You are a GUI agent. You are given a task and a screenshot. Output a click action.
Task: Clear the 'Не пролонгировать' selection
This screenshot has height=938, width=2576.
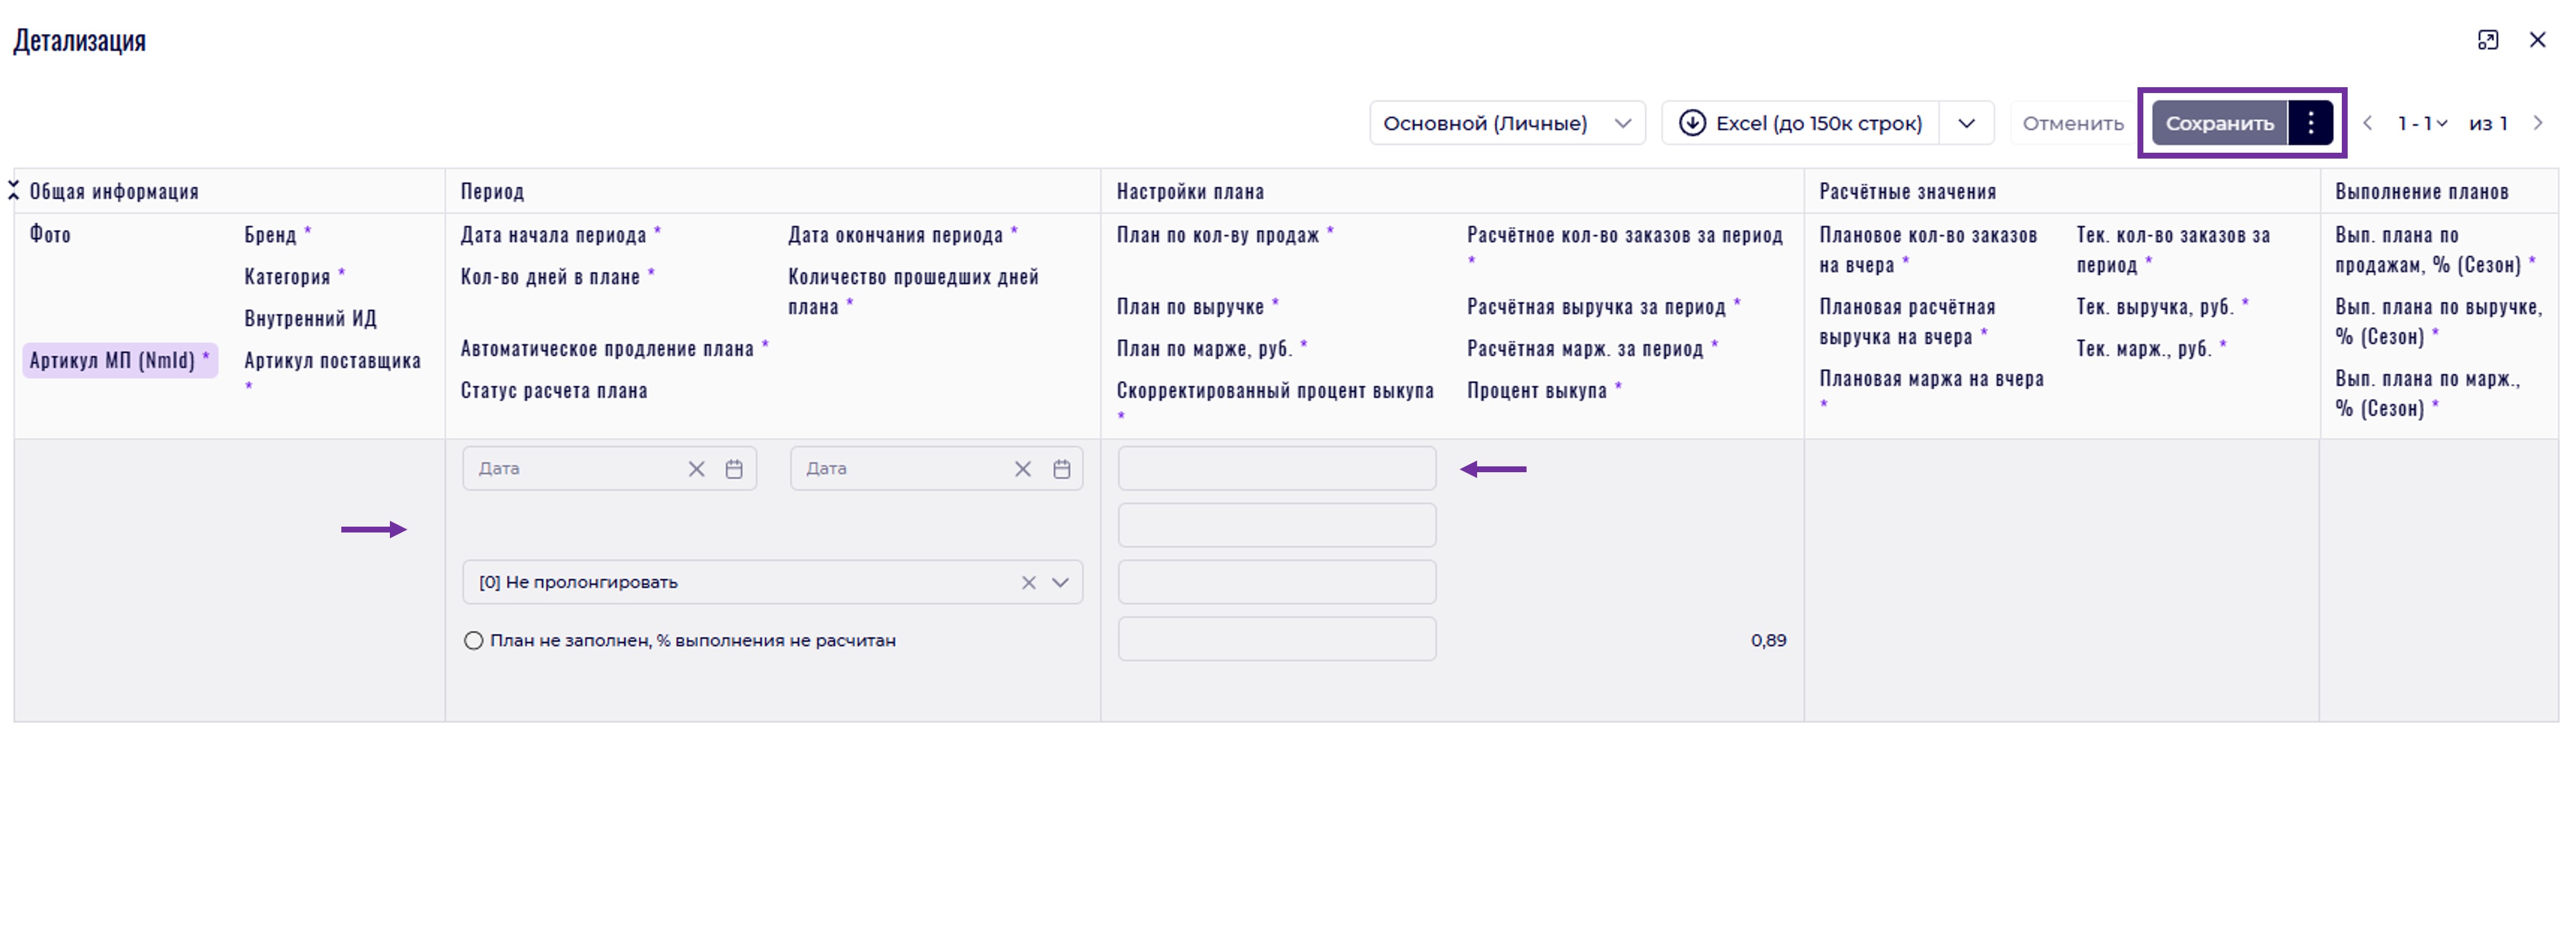click(x=1028, y=583)
